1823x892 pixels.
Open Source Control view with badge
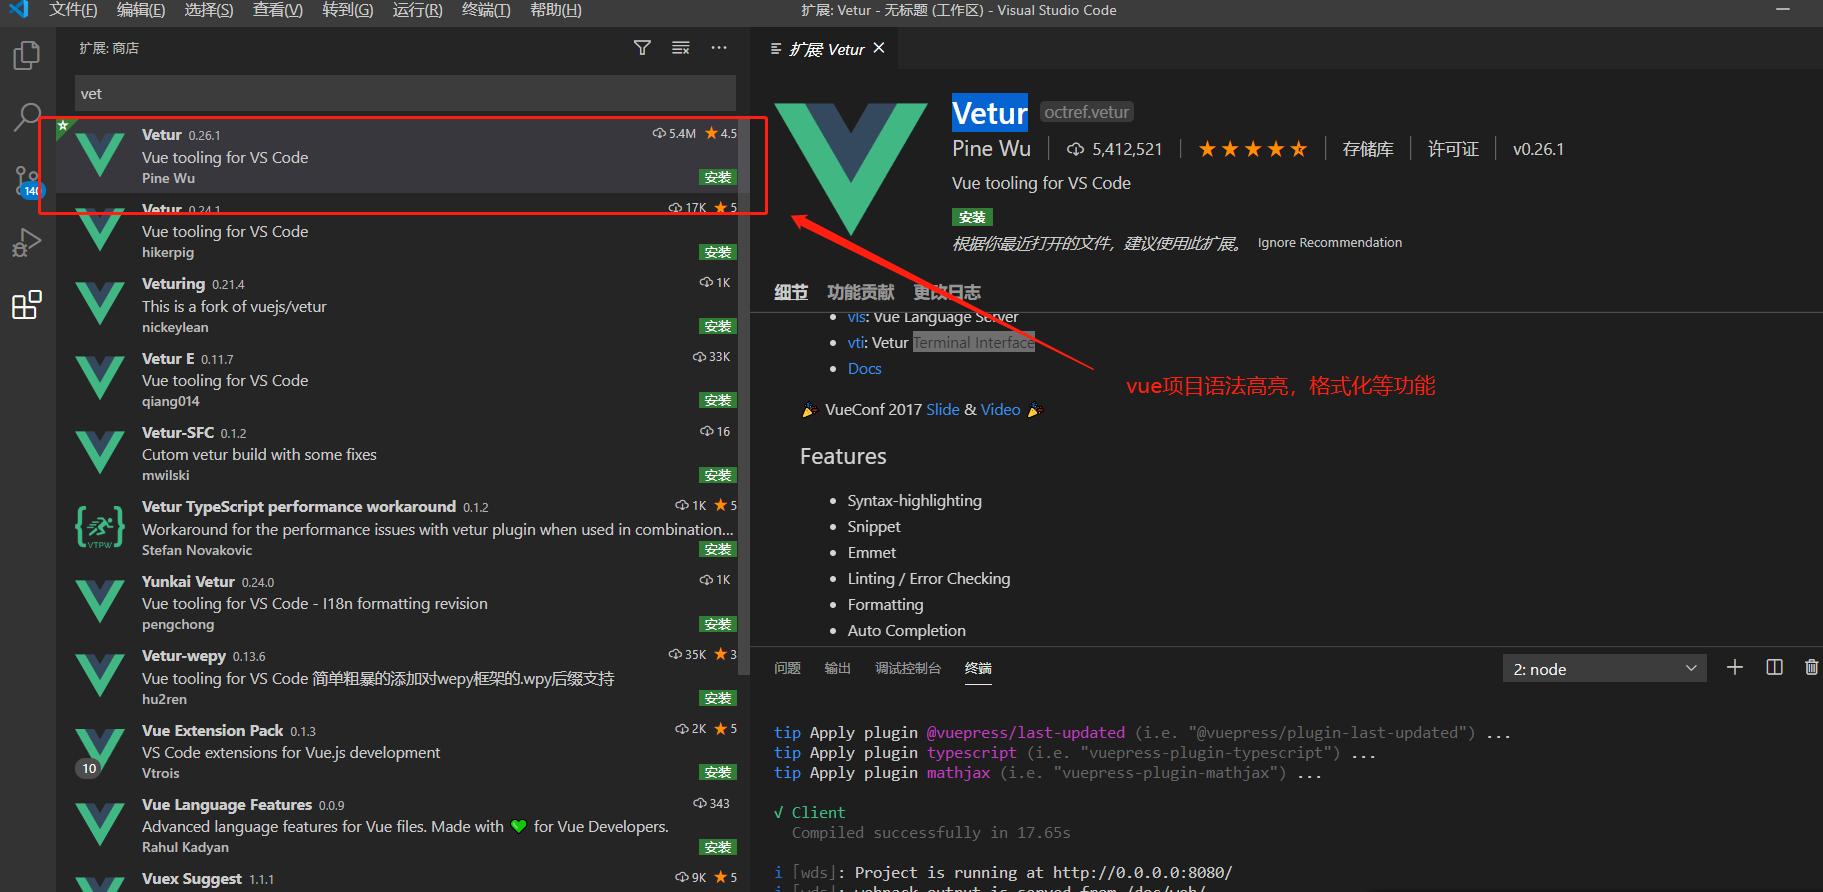[x=27, y=181]
